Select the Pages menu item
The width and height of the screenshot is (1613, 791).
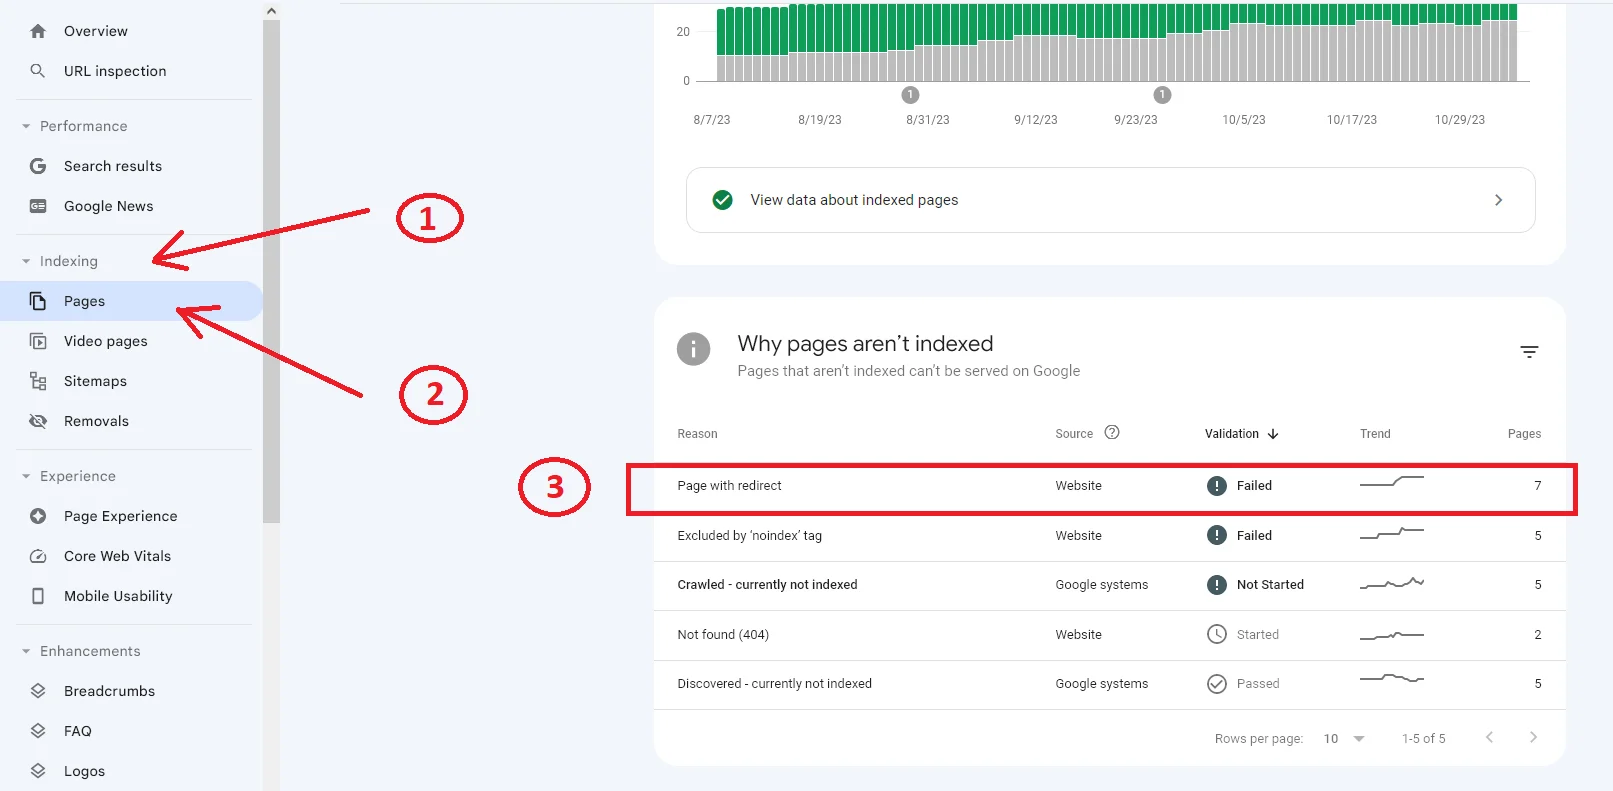[131, 301]
